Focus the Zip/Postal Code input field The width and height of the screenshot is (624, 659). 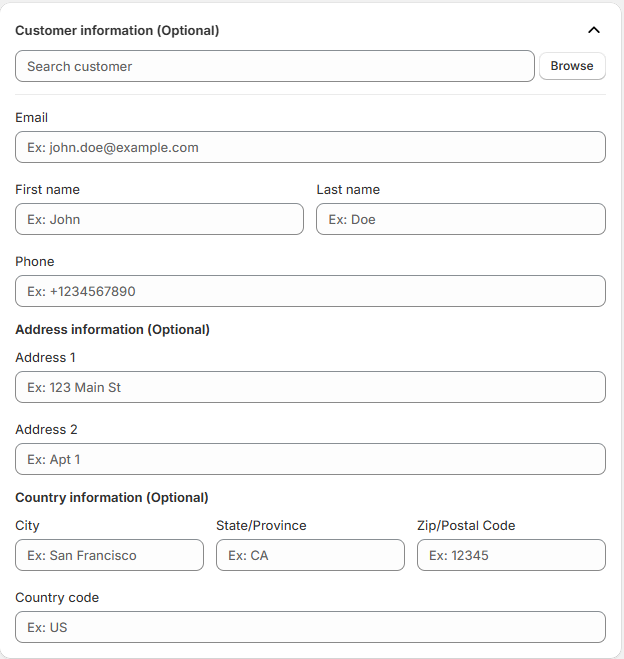point(511,555)
